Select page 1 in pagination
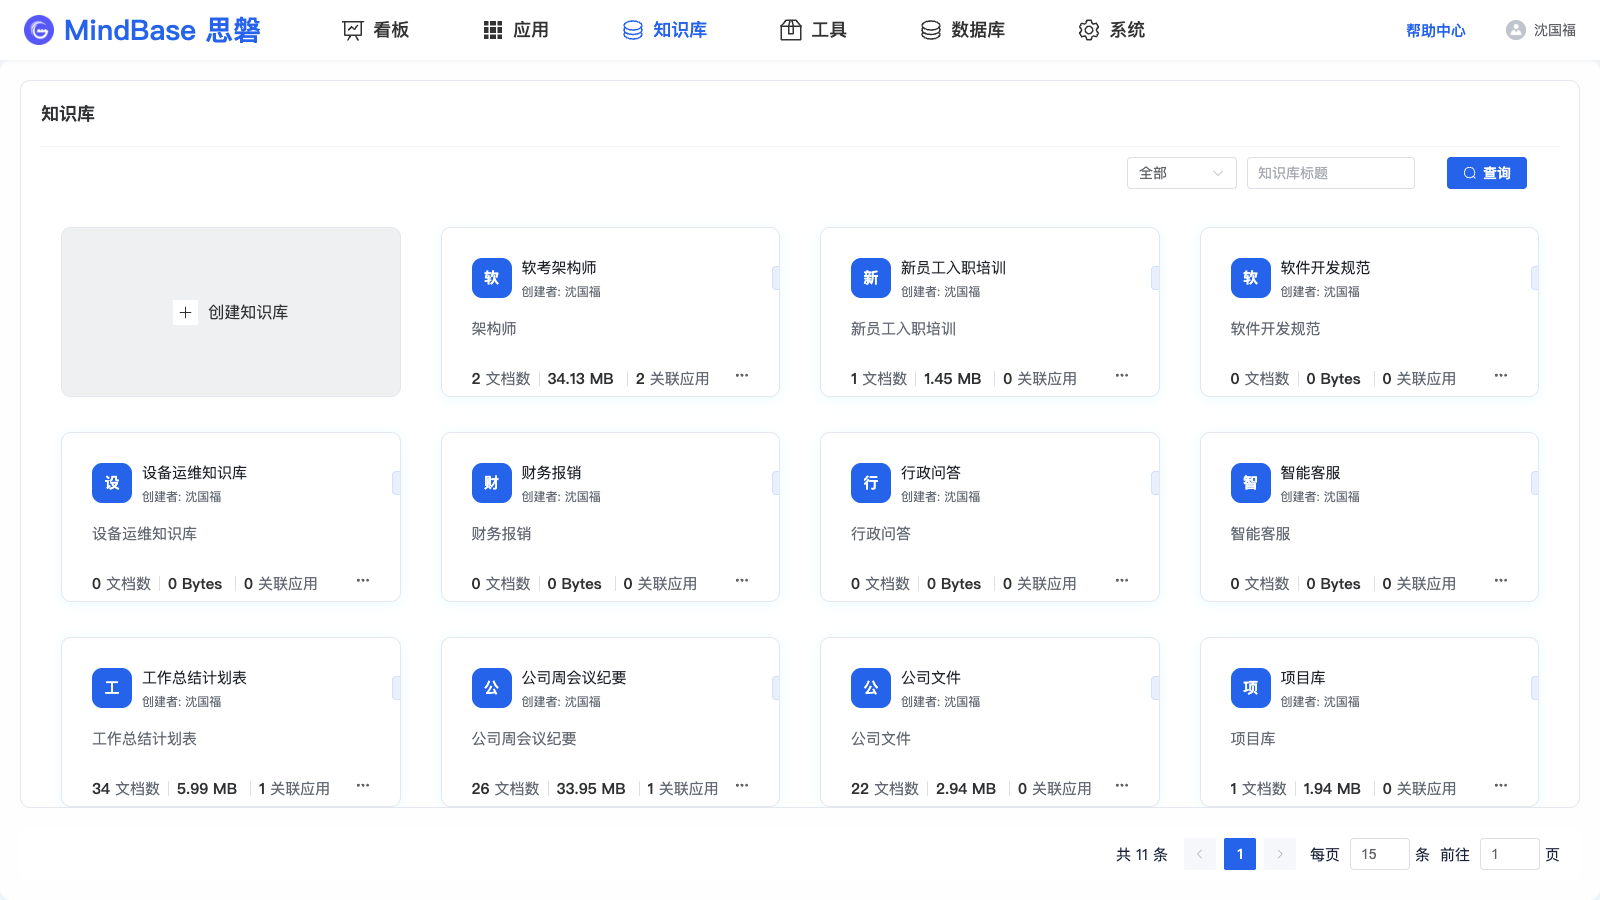Screen dimensions: 1600x900 [1240, 854]
